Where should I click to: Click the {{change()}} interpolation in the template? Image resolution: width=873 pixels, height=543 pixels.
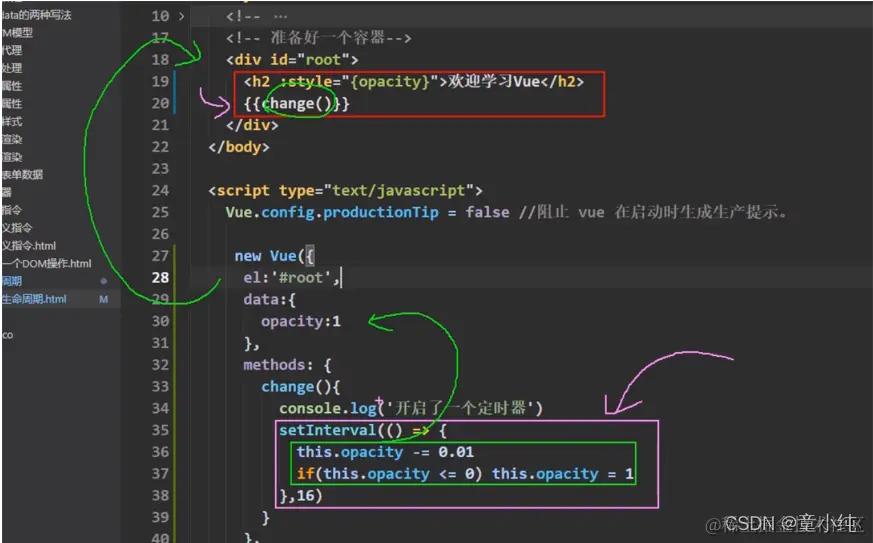click(x=296, y=104)
